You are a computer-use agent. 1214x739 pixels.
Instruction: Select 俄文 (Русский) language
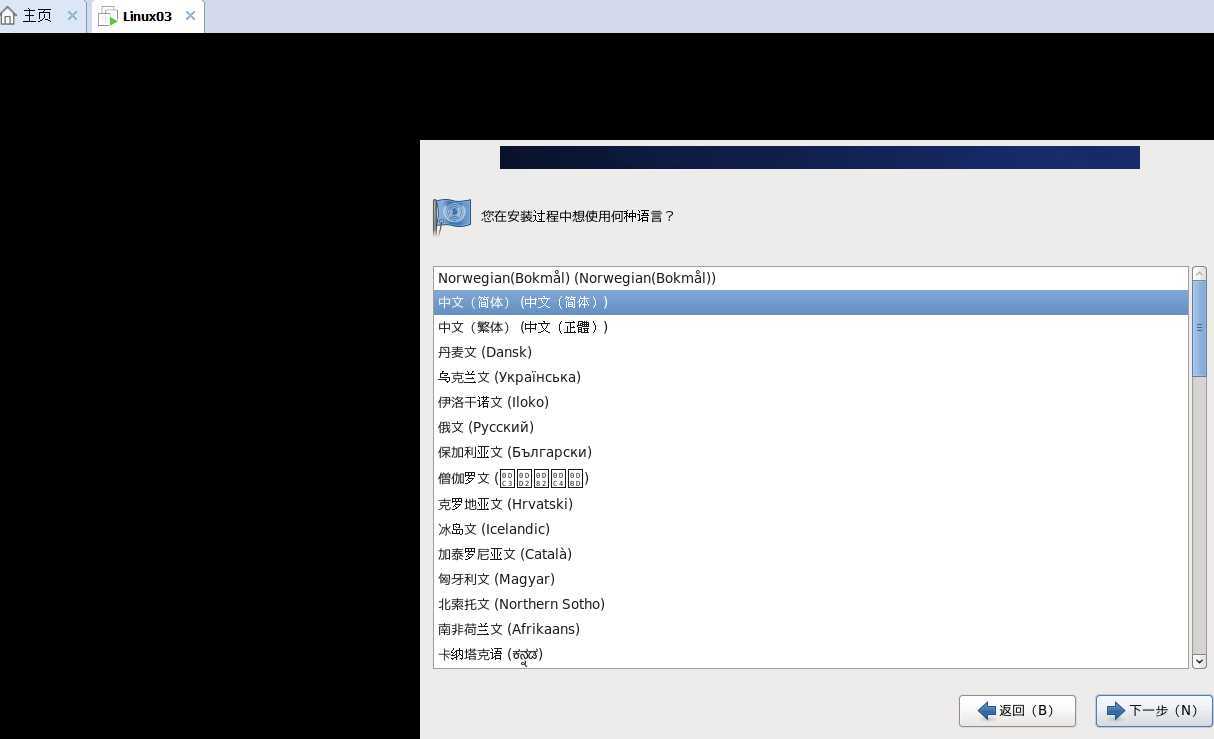(x=811, y=427)
